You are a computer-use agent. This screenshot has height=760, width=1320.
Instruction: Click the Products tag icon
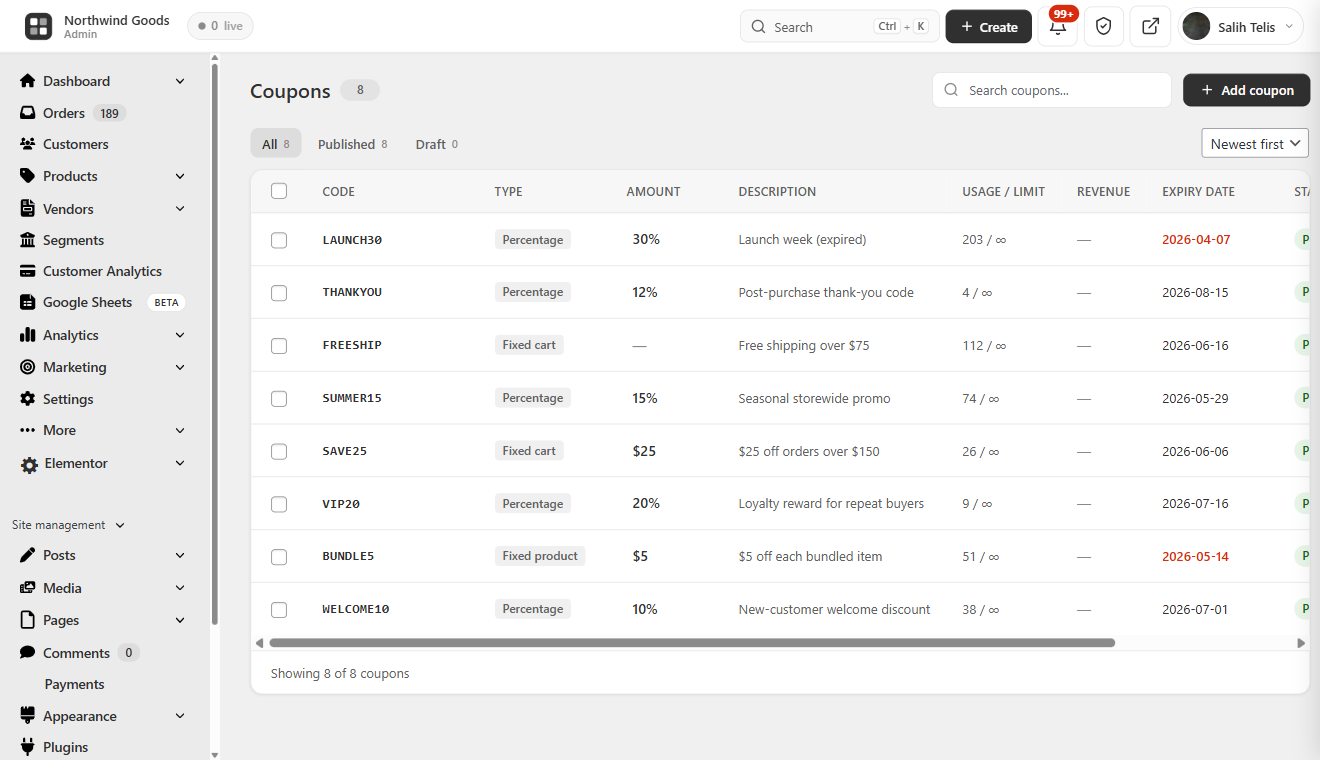pyautogui.click(x=28, y=176)
